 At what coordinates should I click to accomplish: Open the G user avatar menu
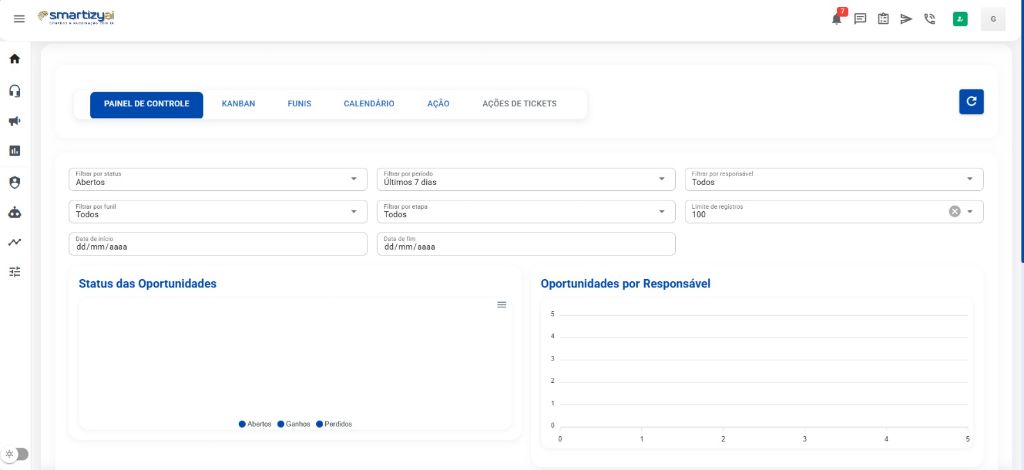click(x=993, y=19)
